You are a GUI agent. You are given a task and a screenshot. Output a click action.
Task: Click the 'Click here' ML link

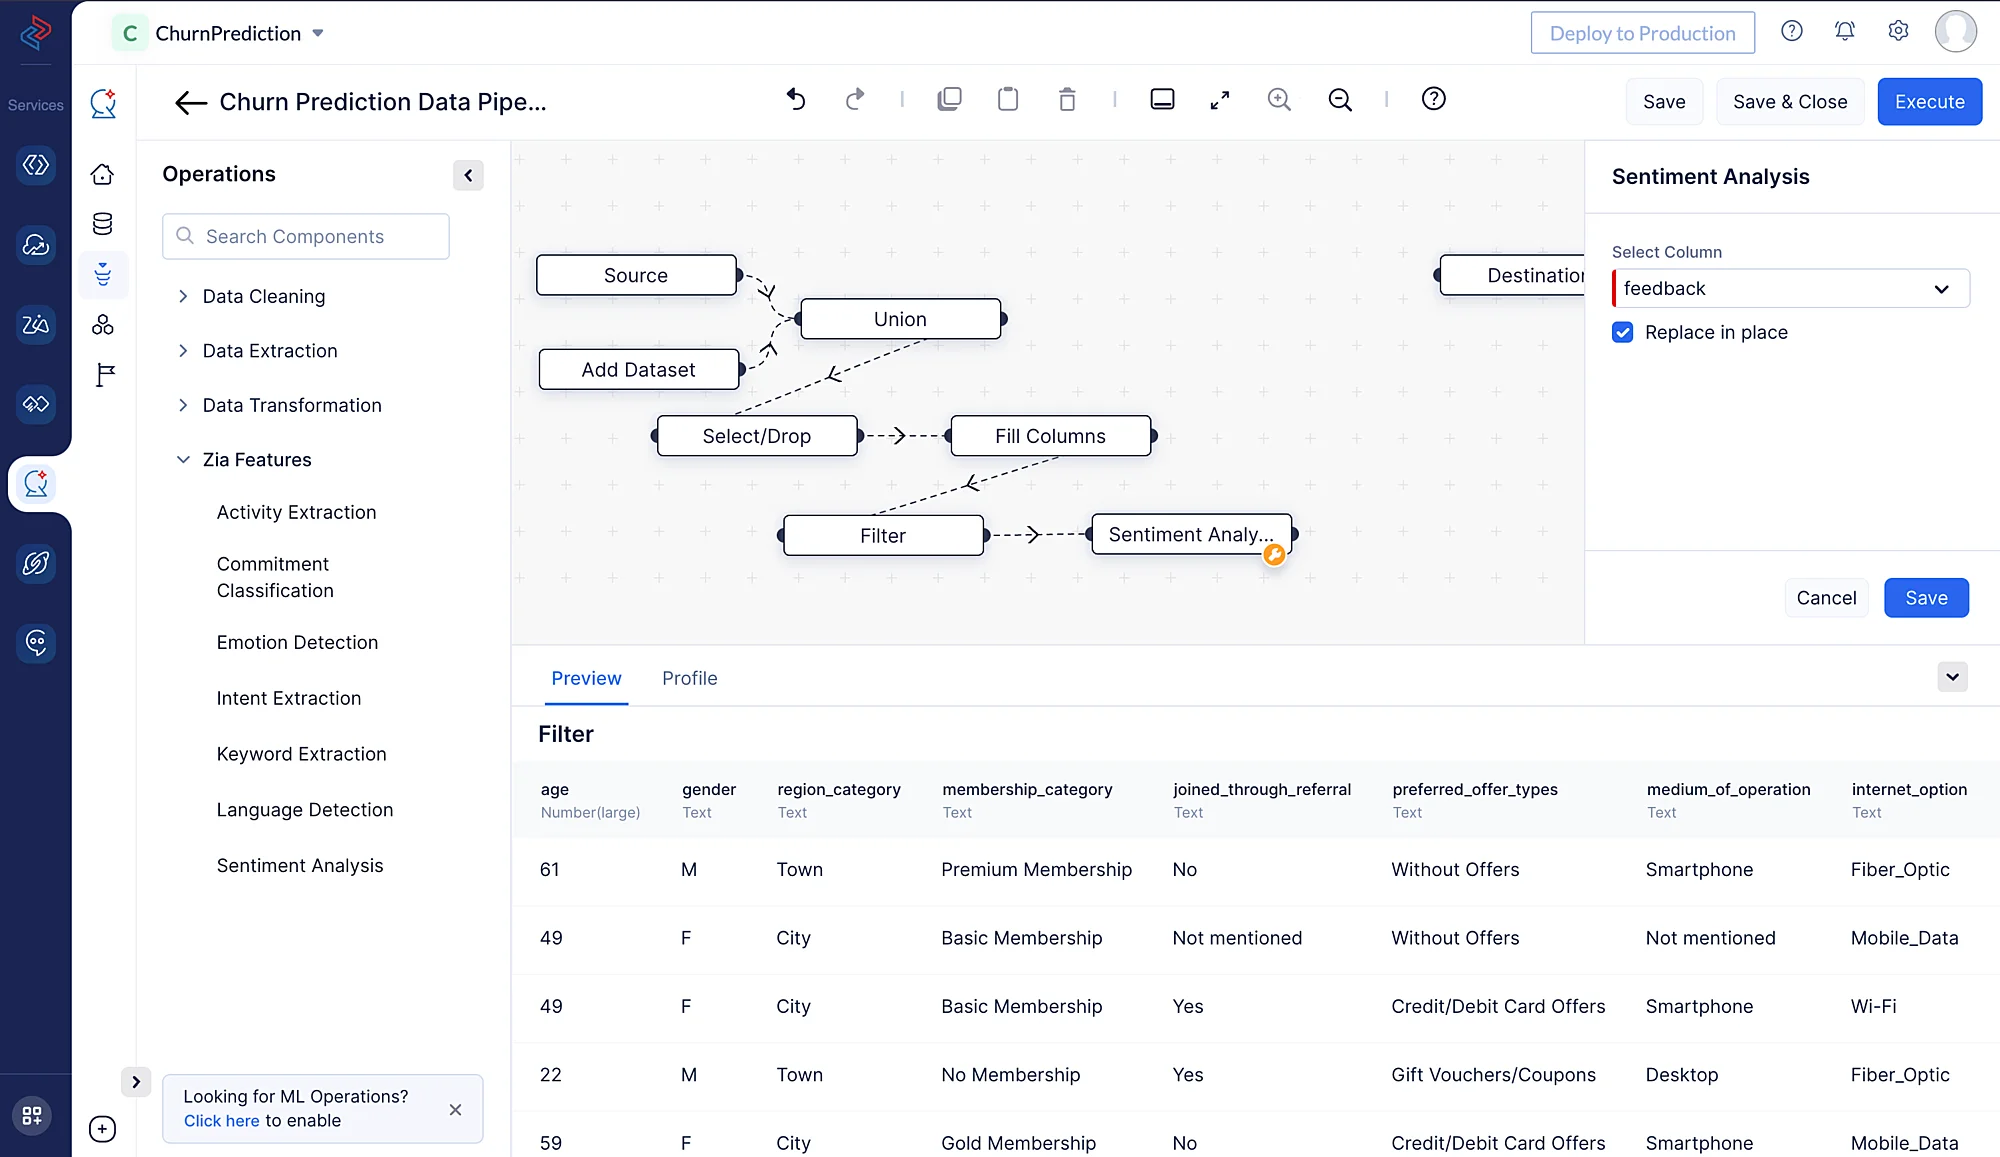pyautogui.click(x=221, y=1121)
